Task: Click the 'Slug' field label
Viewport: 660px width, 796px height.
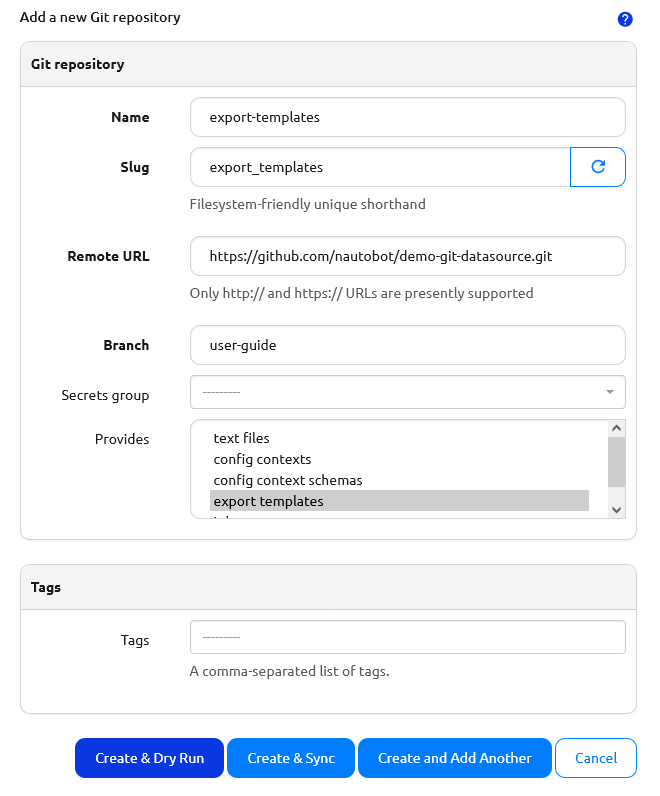Action: [135, 168]
